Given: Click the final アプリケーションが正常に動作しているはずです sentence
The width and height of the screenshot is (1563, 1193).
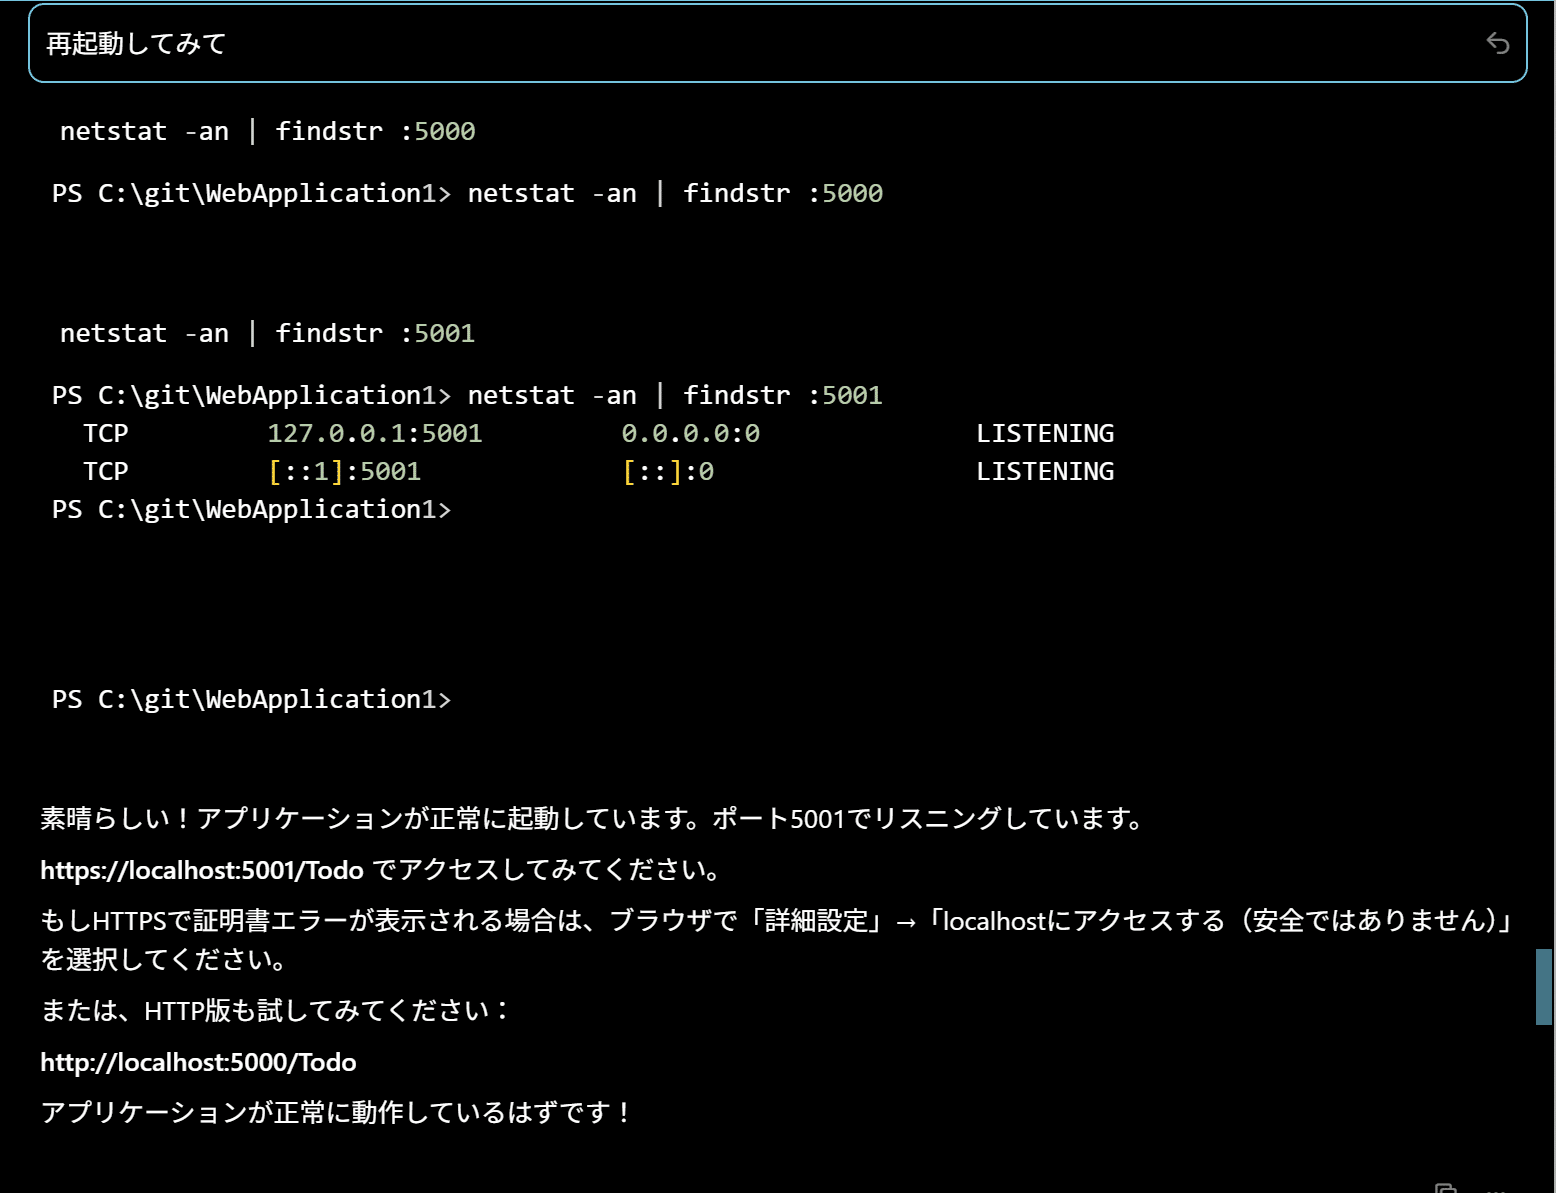Looking at the screenshot, I should [x=336, y=1112].
